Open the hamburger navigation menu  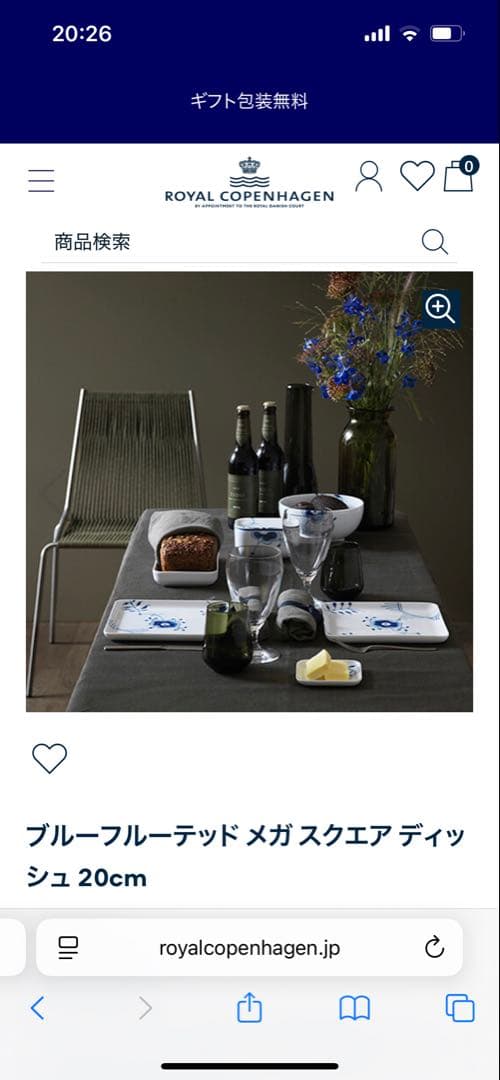point(41,180)
